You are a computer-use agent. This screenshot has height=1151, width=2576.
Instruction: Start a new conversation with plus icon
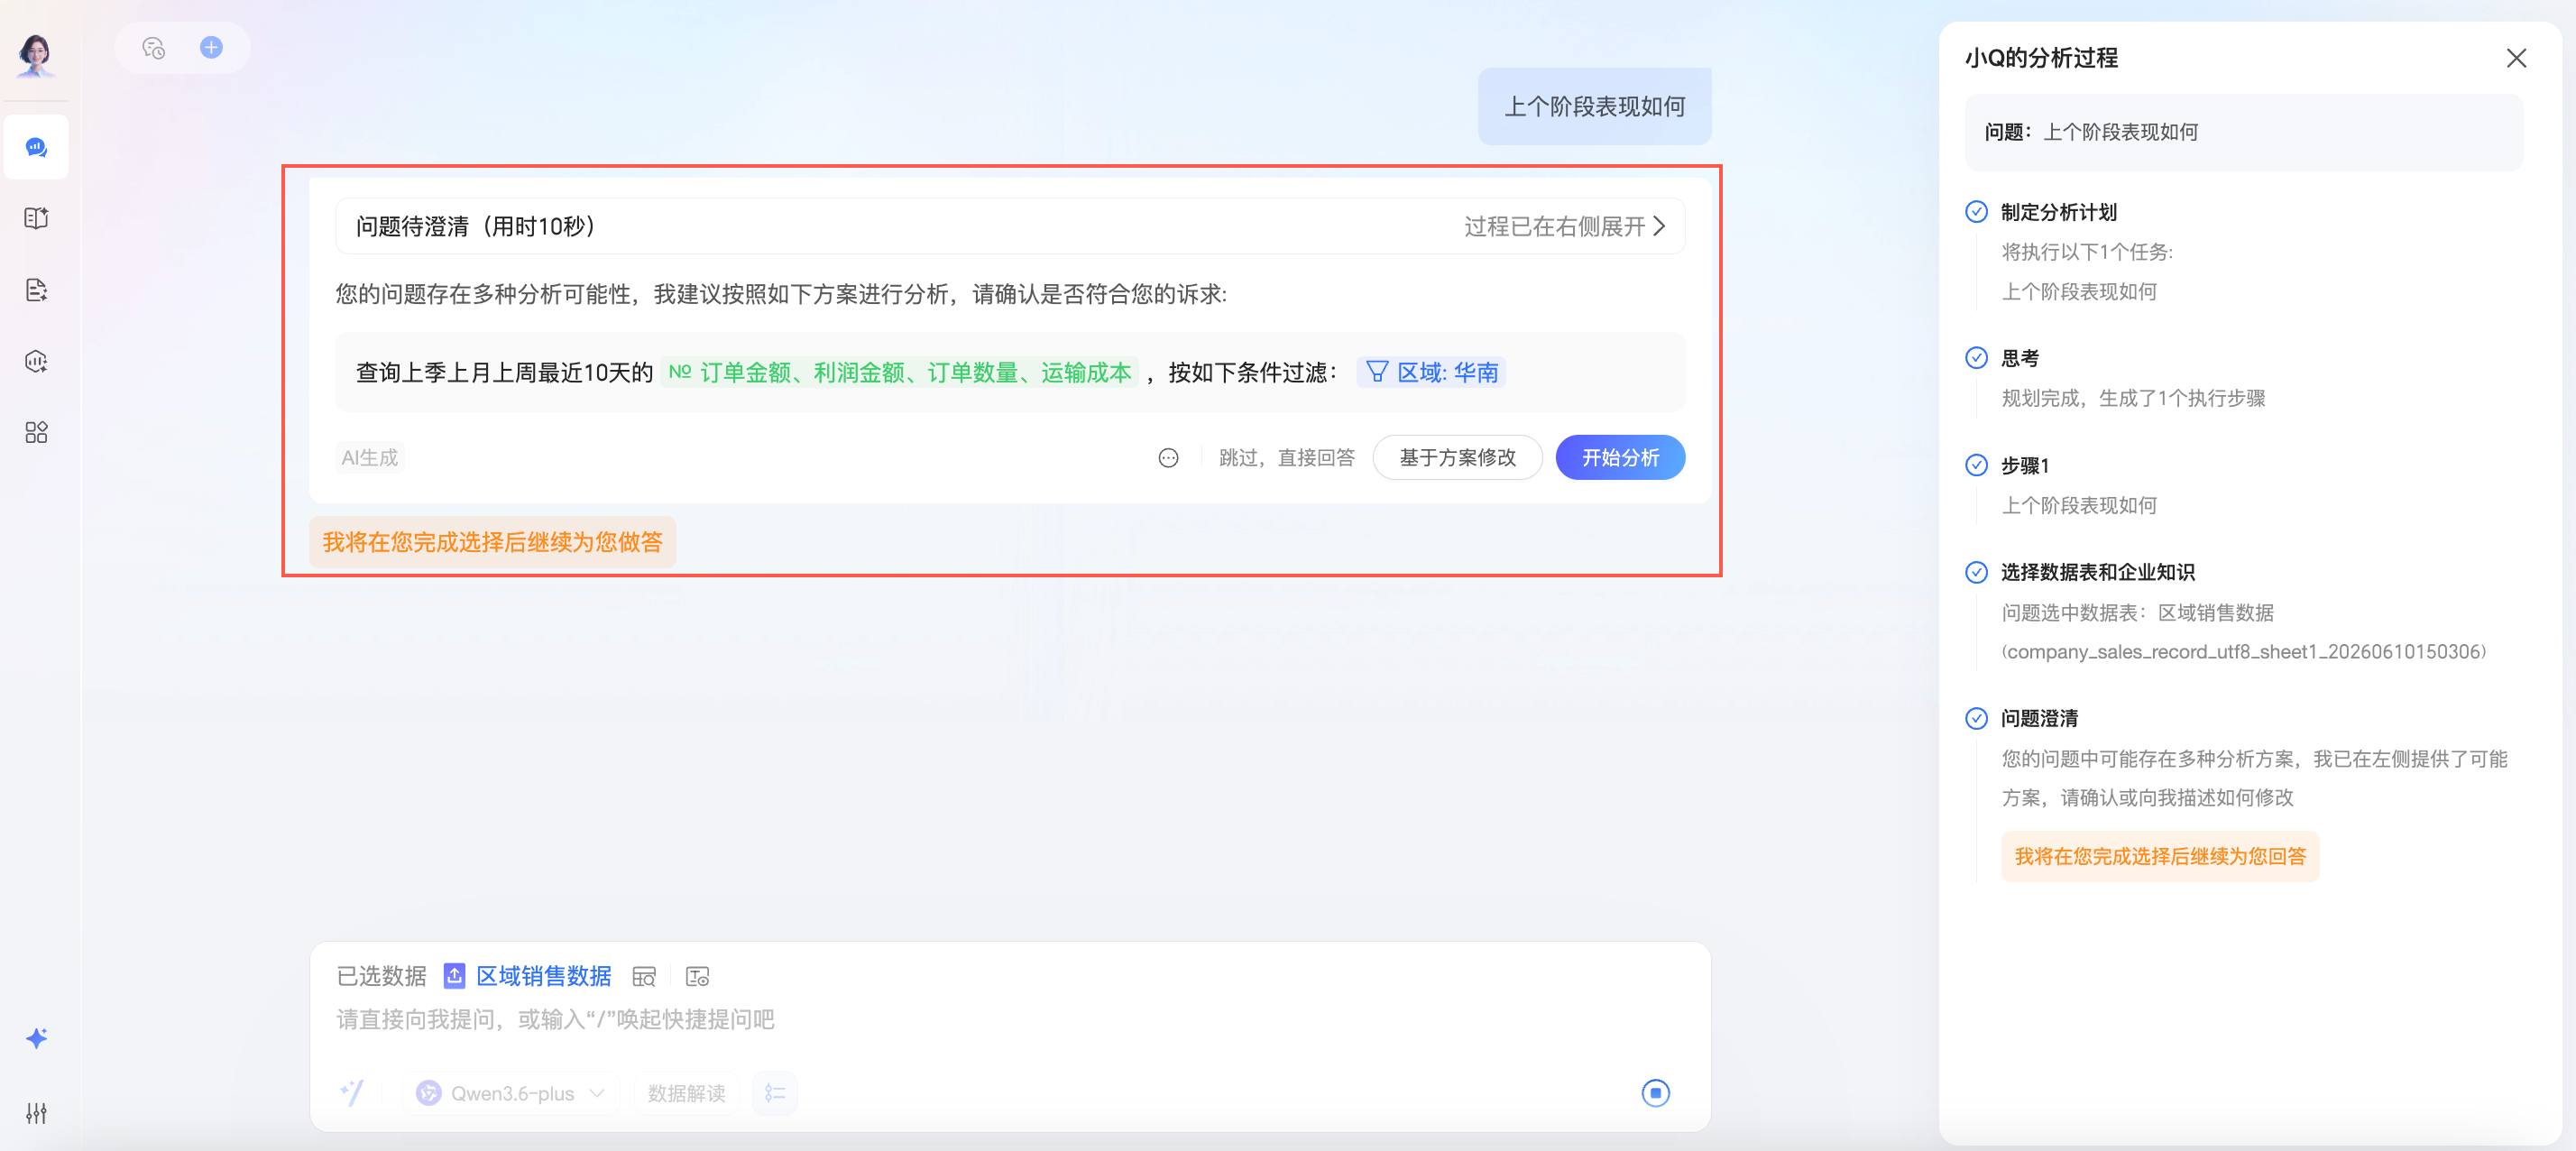point(211,47)
